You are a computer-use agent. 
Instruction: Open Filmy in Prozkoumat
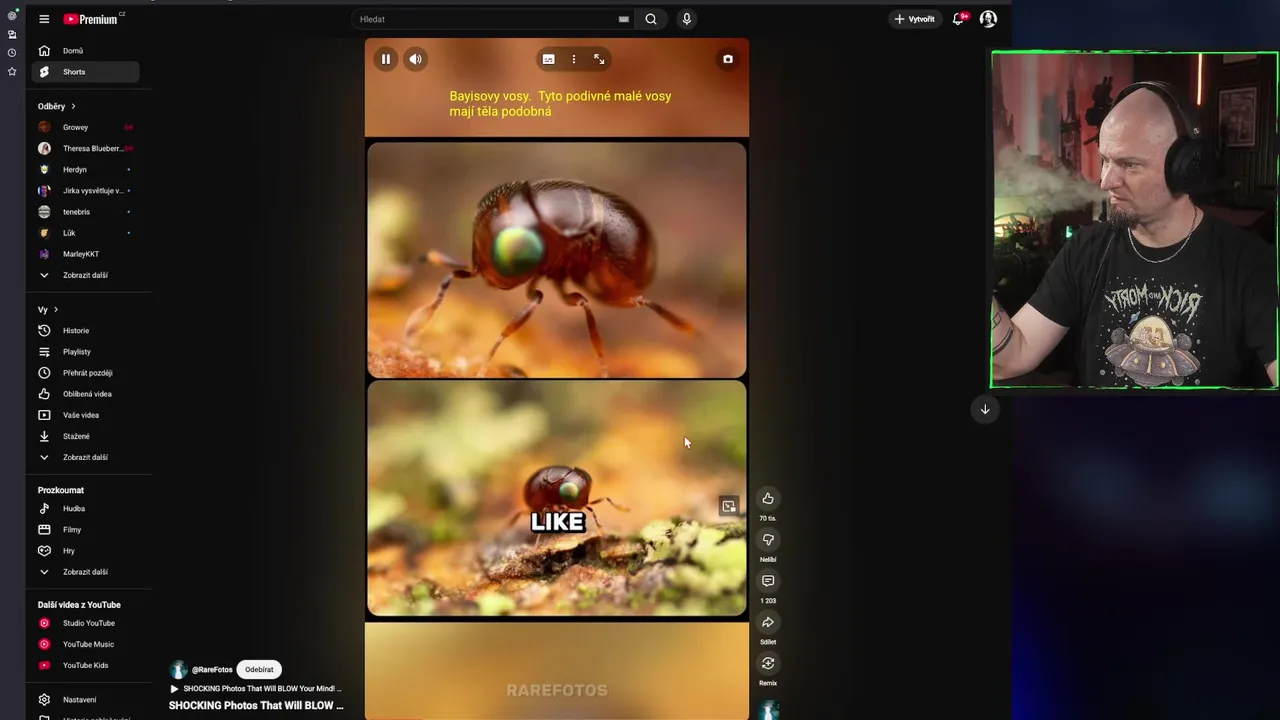85,530
